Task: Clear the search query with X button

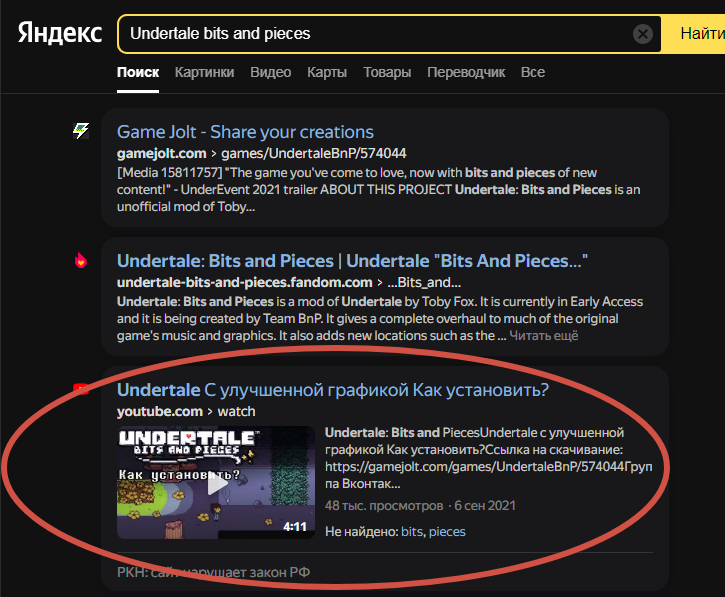Action: click(642, 34)
